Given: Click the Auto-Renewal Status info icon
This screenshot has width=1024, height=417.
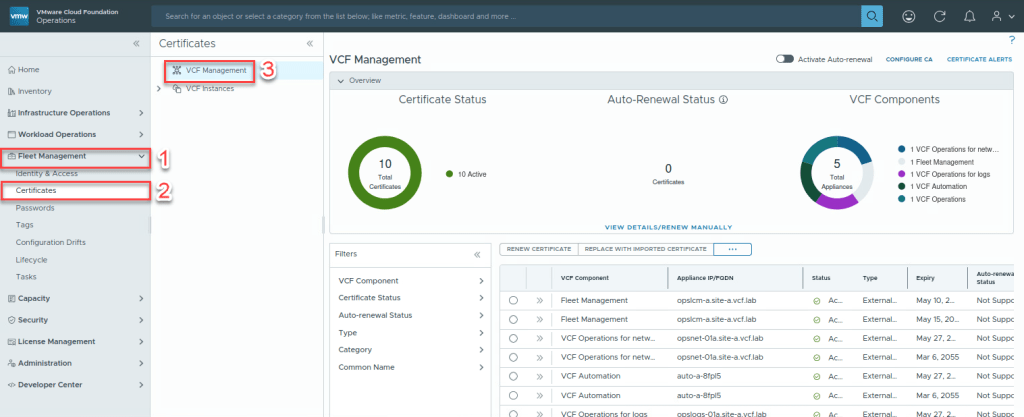Looking at the screenshot, I should (x=723, y=100).
